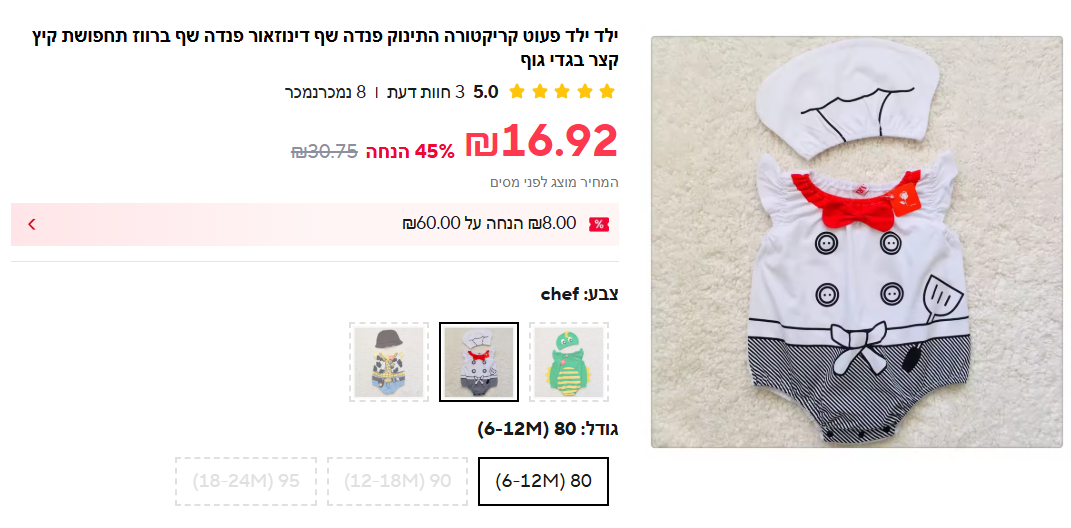Open the main chef romper product image
The height and width of the screenshot is (528, 1071).
point(857,242)
